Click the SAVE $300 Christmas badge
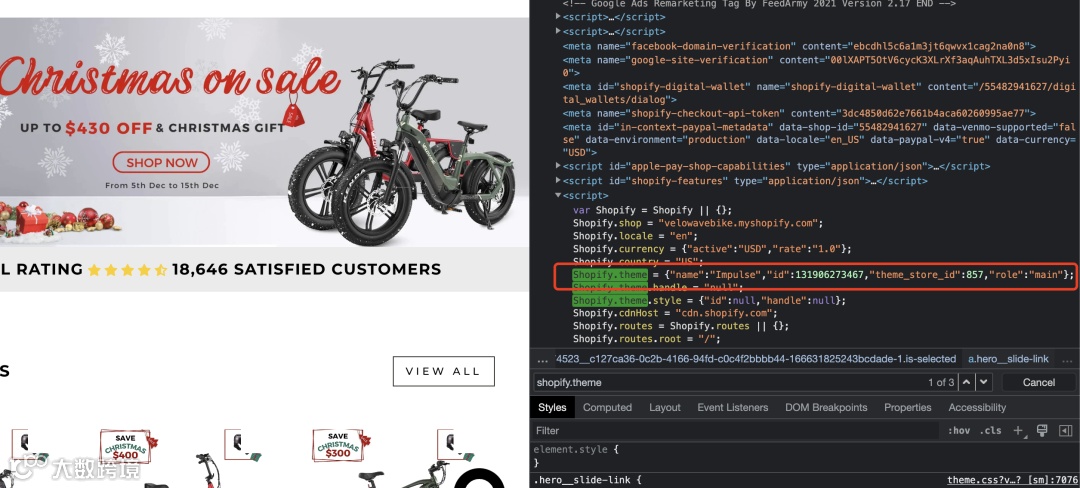The height and width of the screenshot is (488, 1080). tap(339, 446)
